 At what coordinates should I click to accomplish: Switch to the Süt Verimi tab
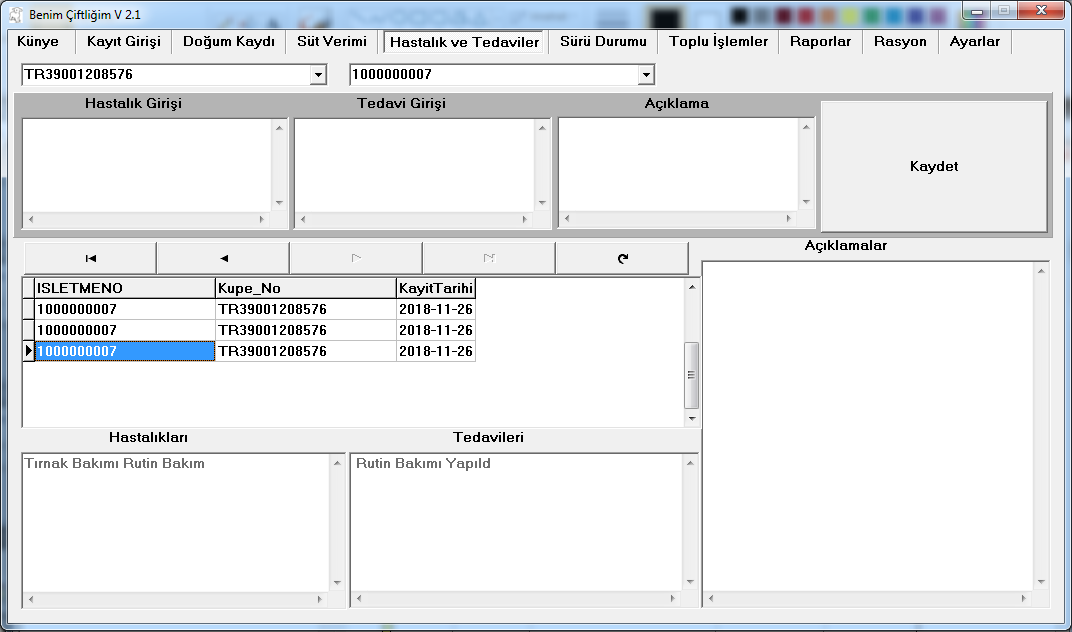(x=331, y=42)
